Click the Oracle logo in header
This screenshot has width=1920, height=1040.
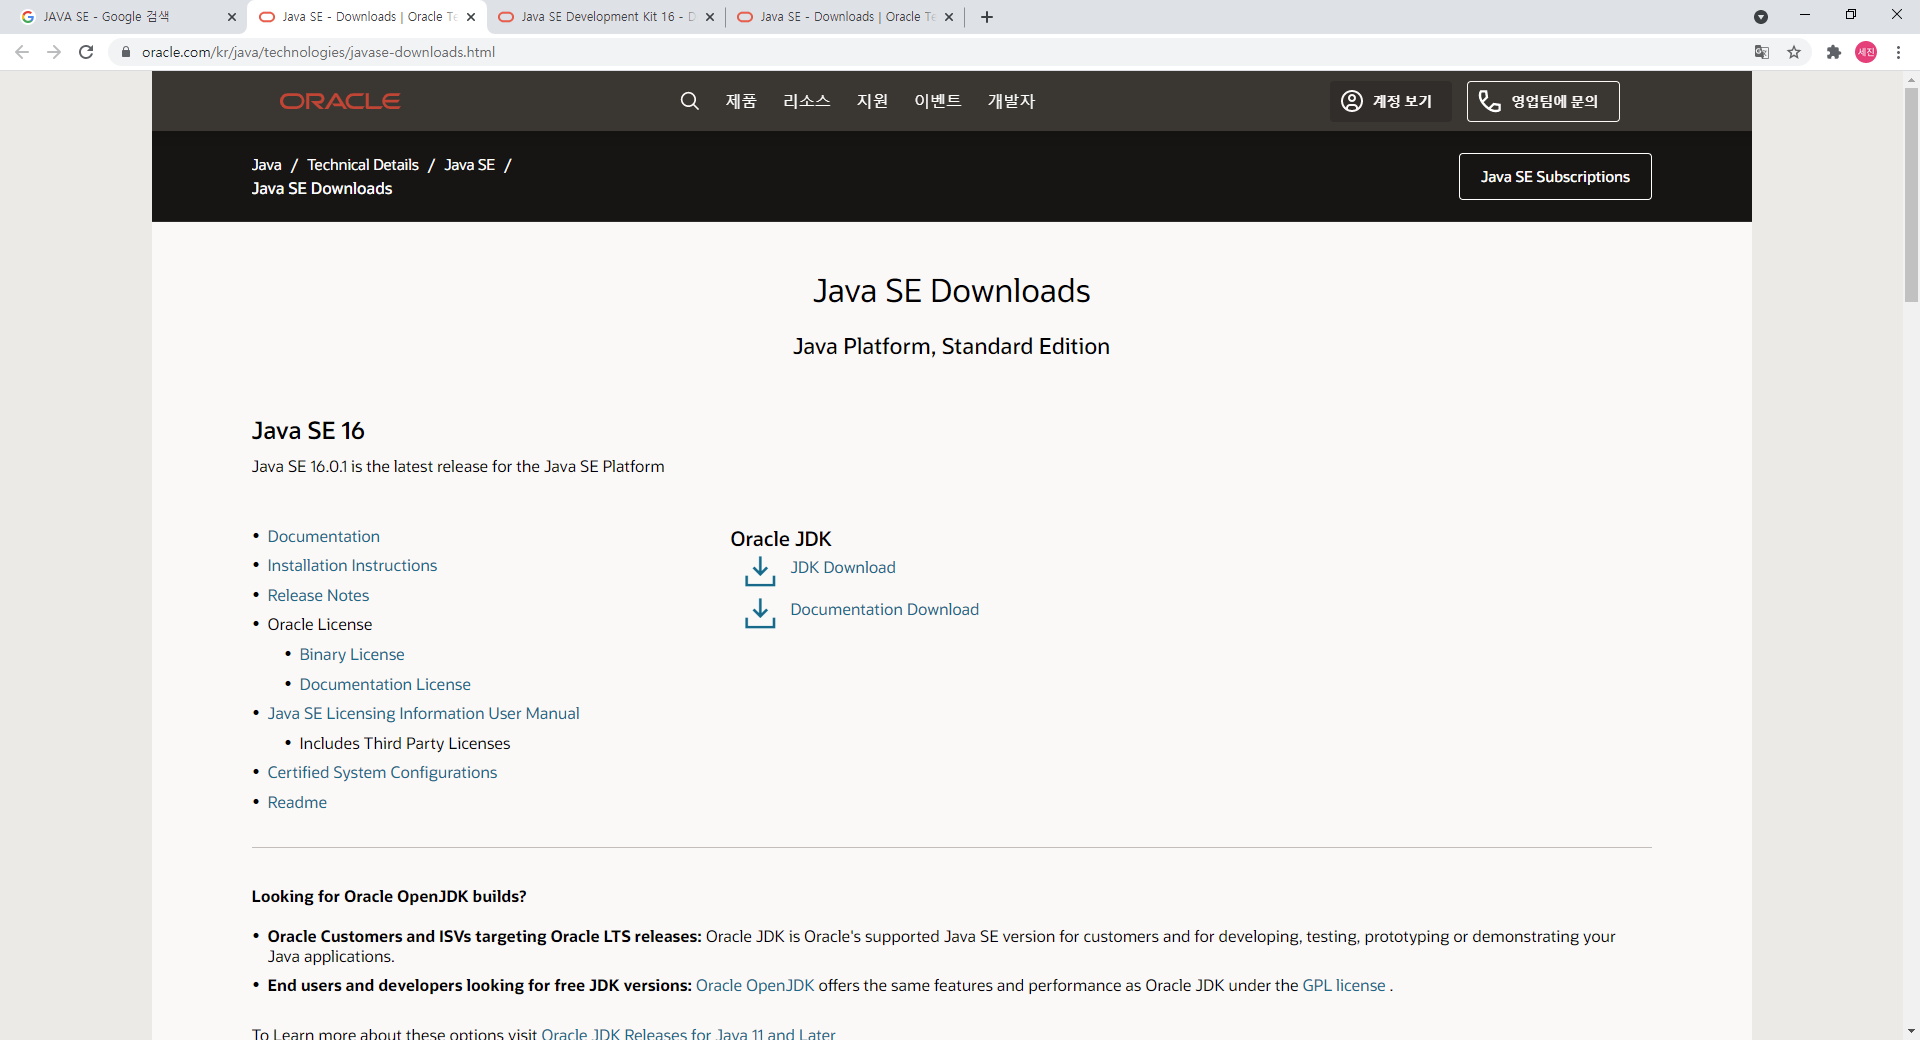point(340,101)
